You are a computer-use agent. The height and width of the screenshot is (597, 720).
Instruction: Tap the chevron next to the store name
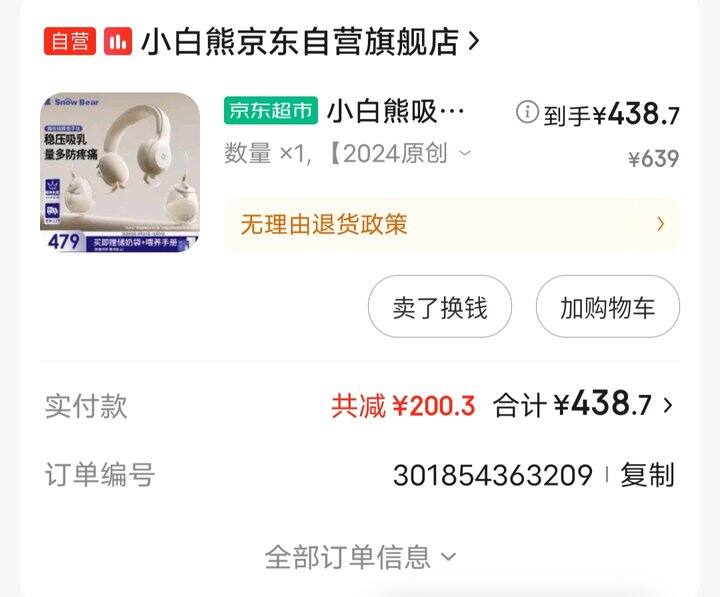[474, 41]
